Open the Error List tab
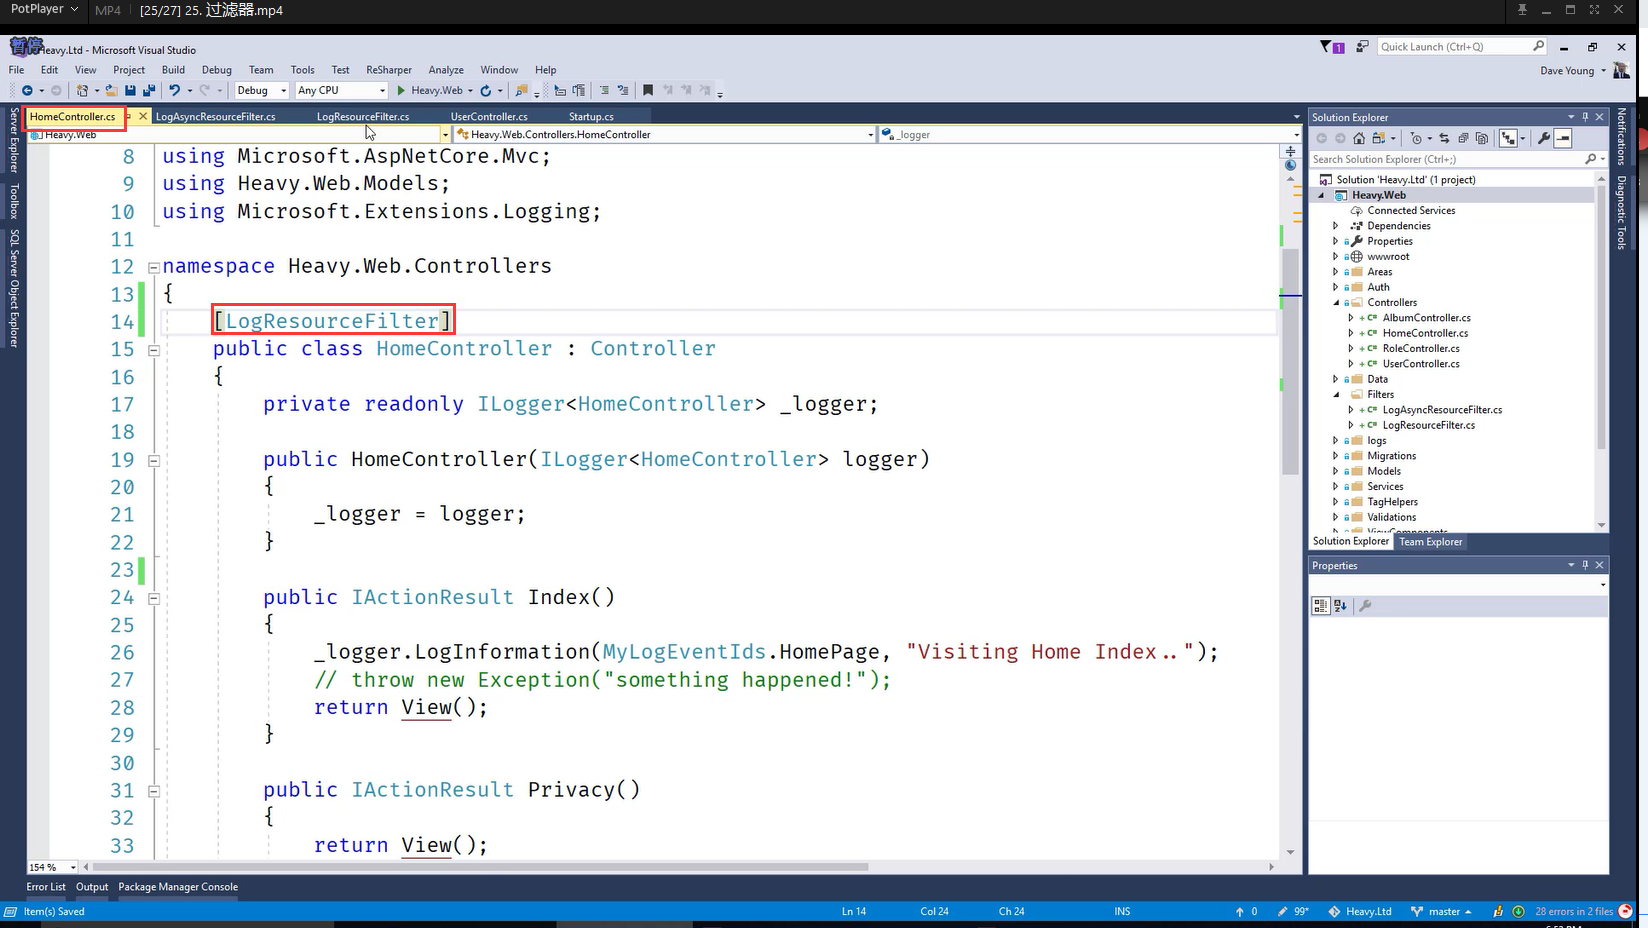Viewport: 1648px width, 928px height. 46,887
